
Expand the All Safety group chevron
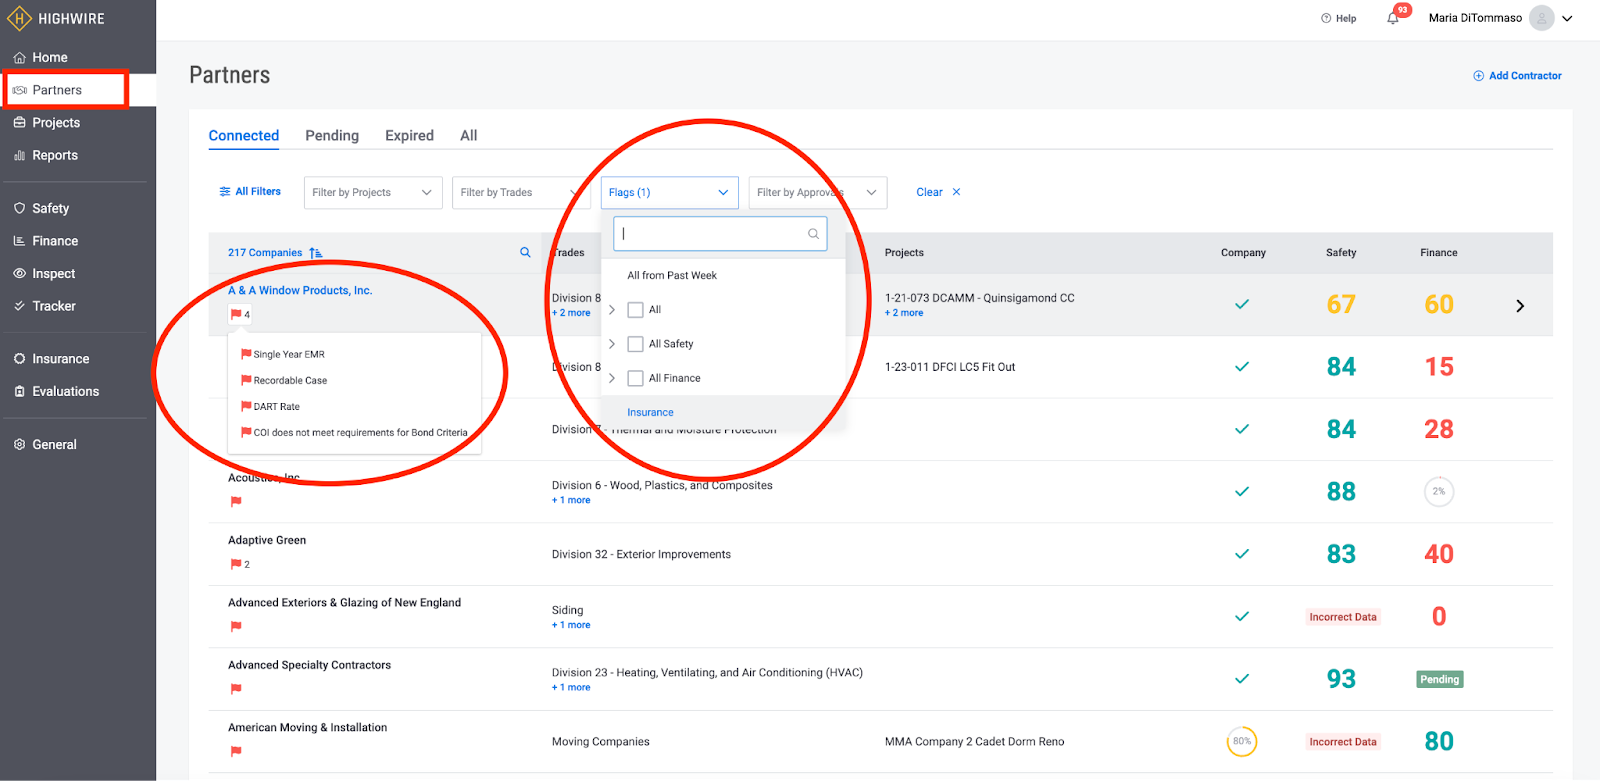point(612,344)
